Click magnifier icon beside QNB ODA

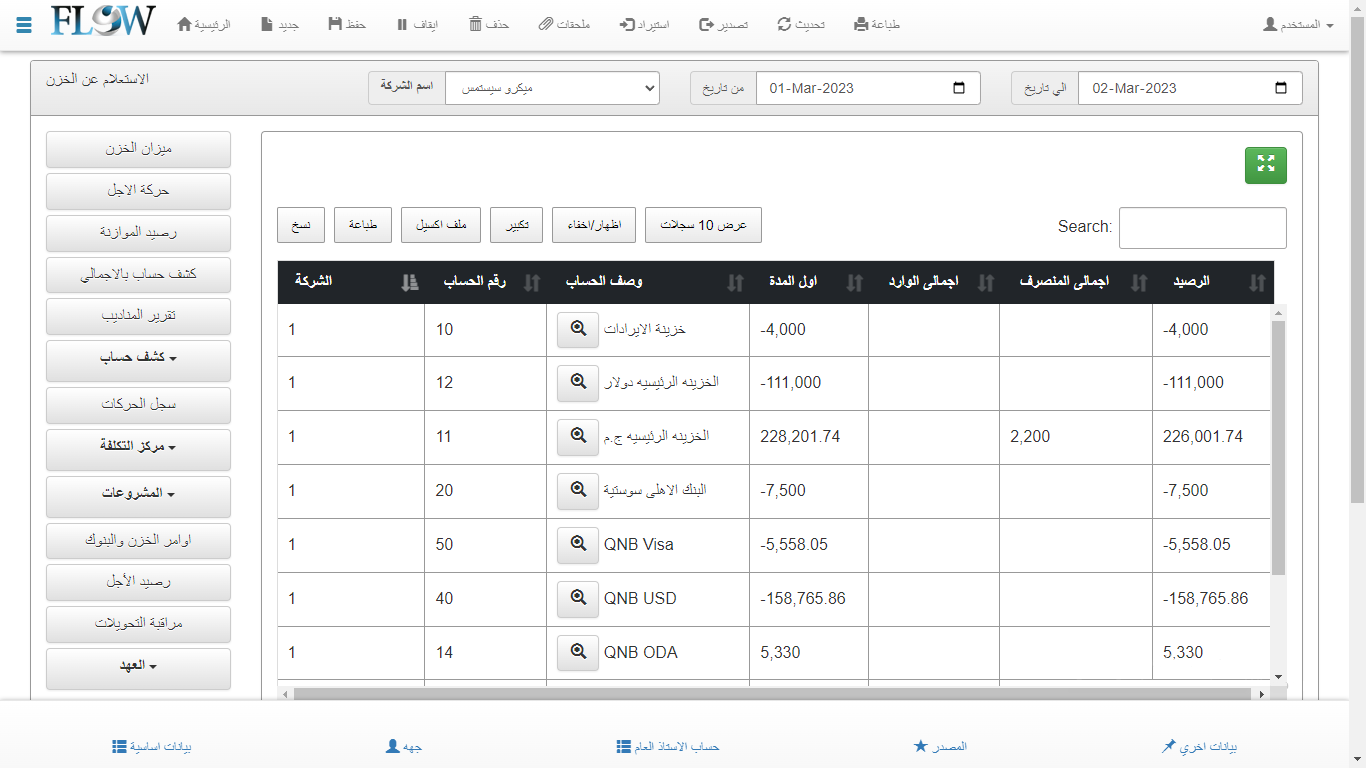[577, 653]
